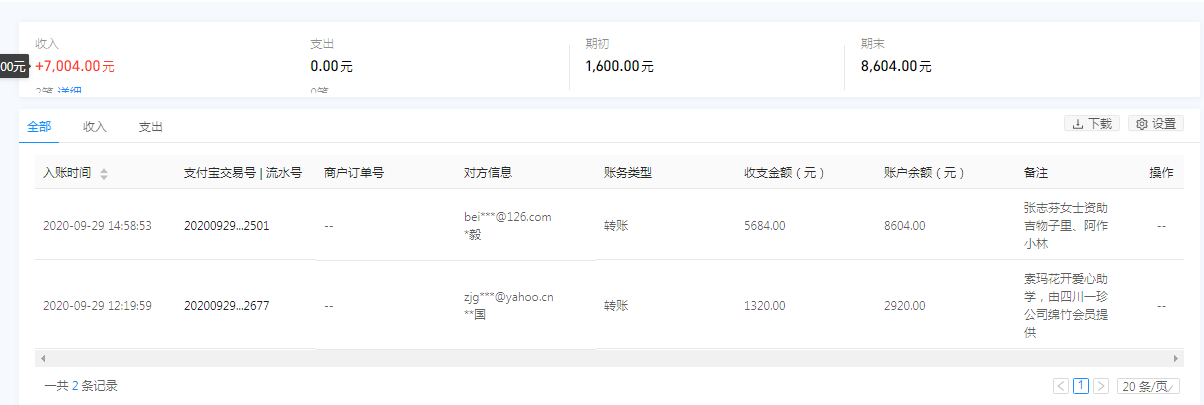Click left arrow of horizontal scrollbar
Image resolution: width=1204 pixels, height=405 pixels.
[x=42, y=358]
